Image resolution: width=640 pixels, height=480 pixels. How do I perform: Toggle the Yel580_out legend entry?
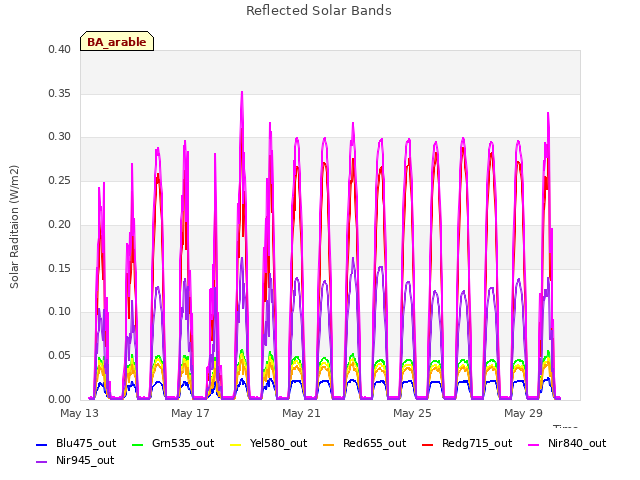click(x=269, y=444)
